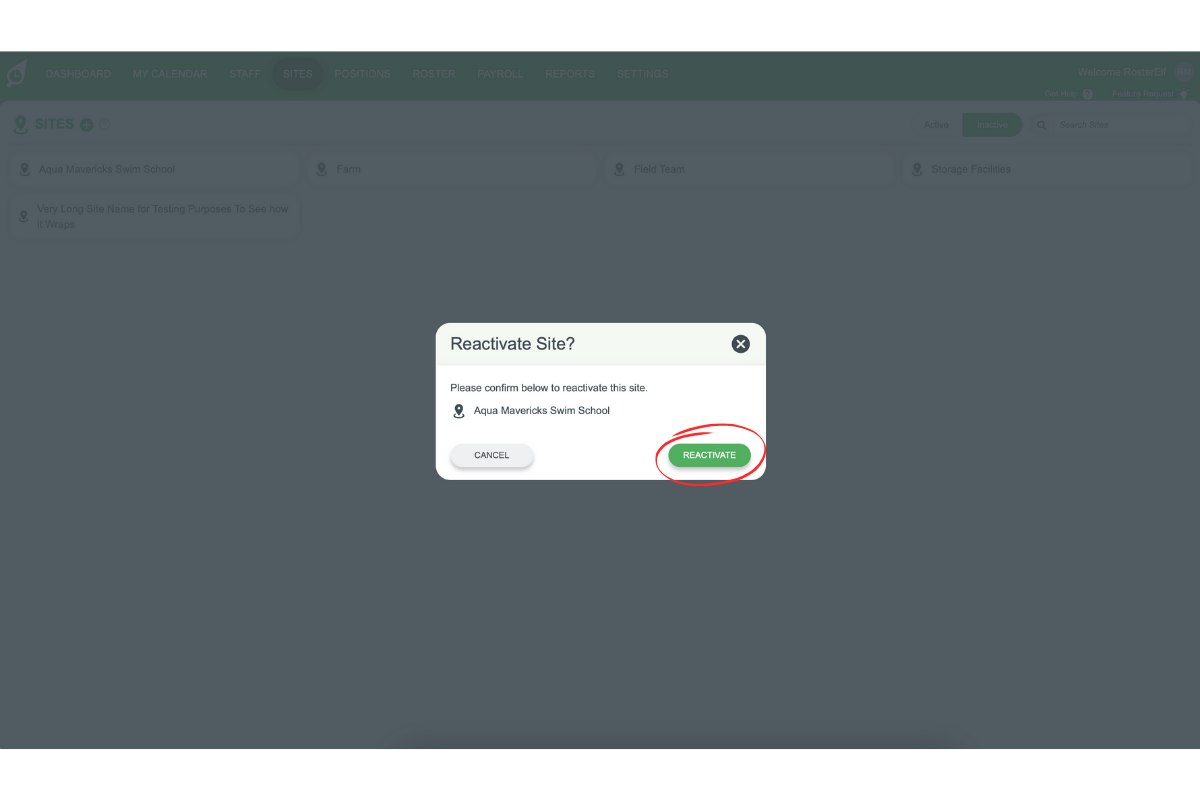Switch to the Active sites filter
Image resolution: width=1200 pixels, height=800 pixels.
936,125
